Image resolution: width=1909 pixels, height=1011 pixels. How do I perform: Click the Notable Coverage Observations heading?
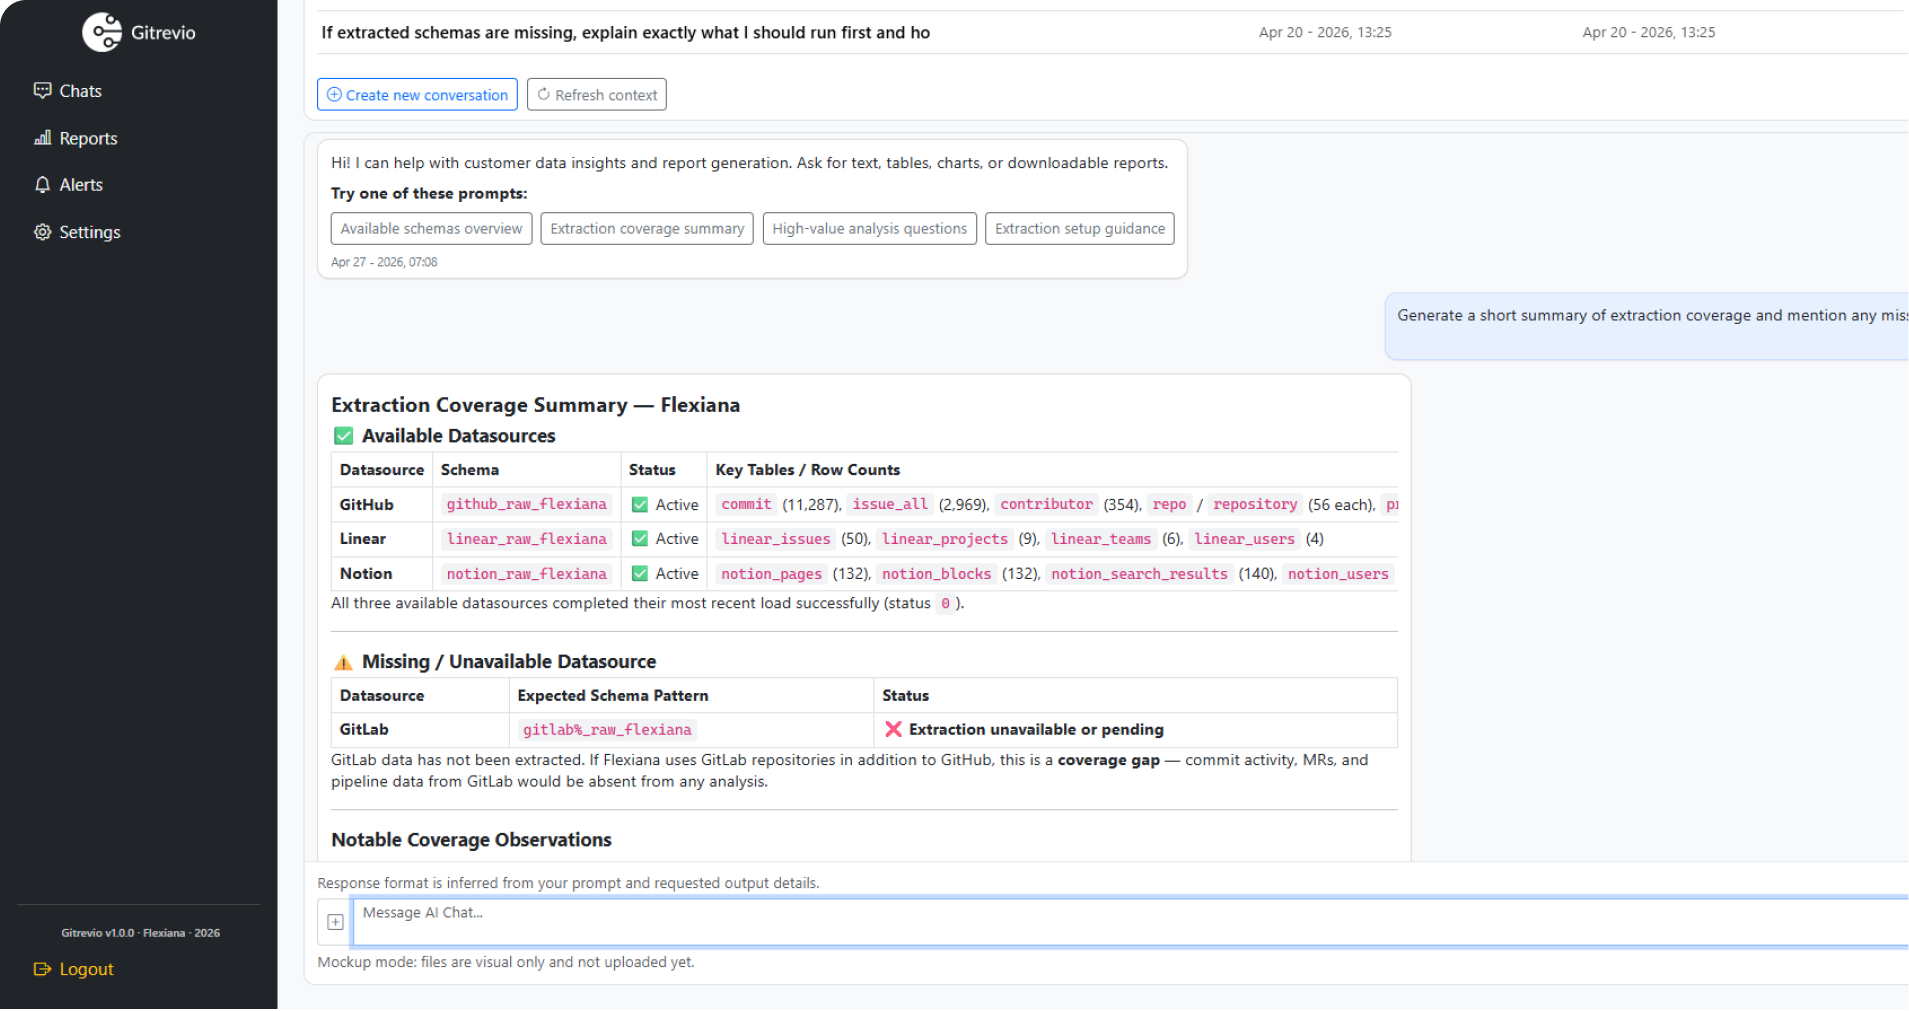471,840
